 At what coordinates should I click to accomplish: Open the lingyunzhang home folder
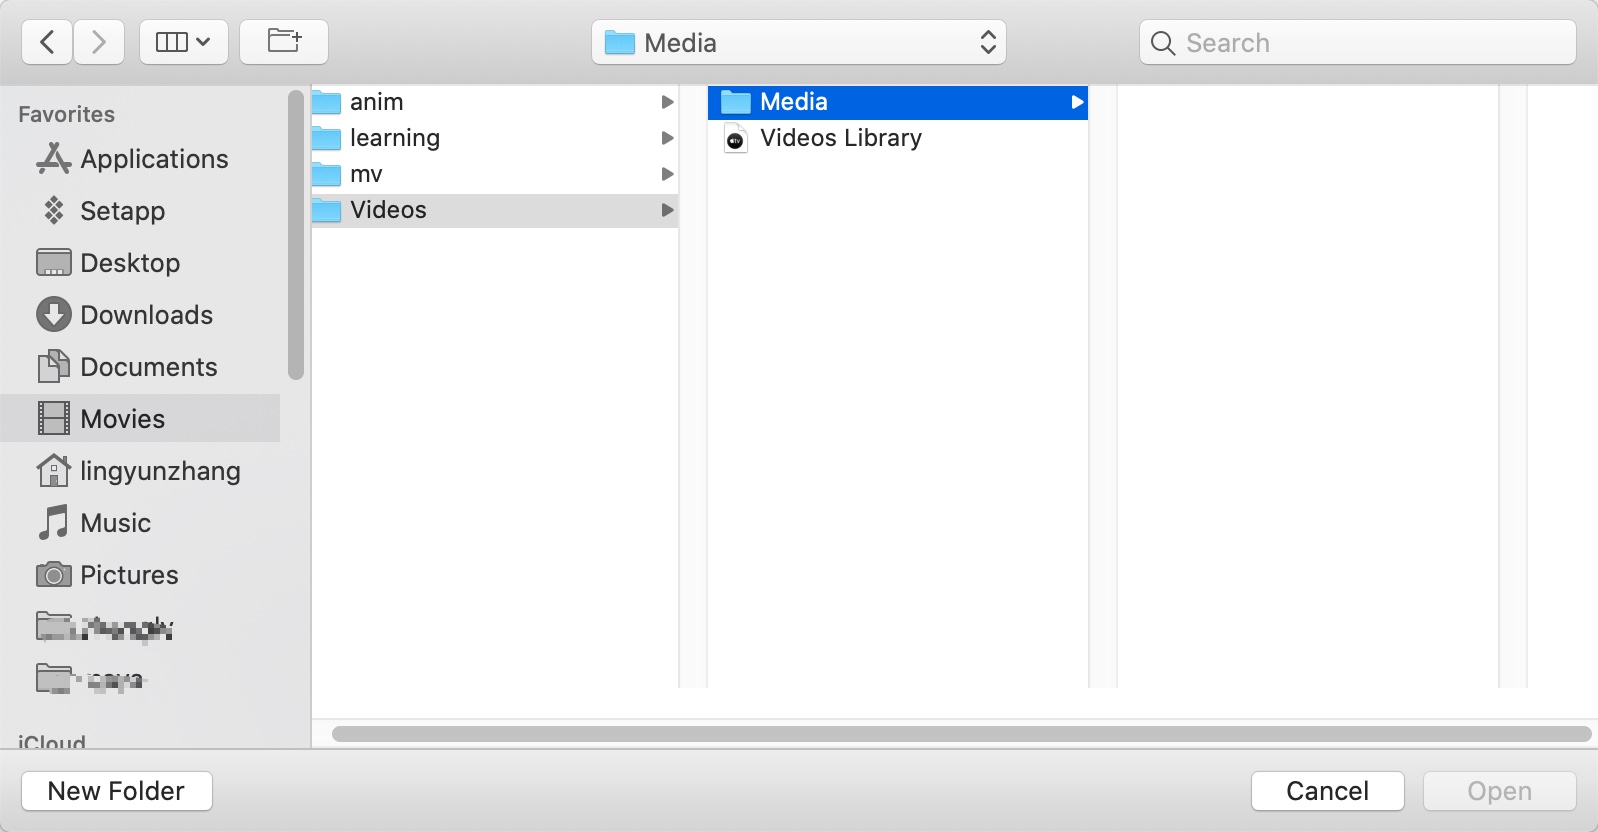(159, 471)
